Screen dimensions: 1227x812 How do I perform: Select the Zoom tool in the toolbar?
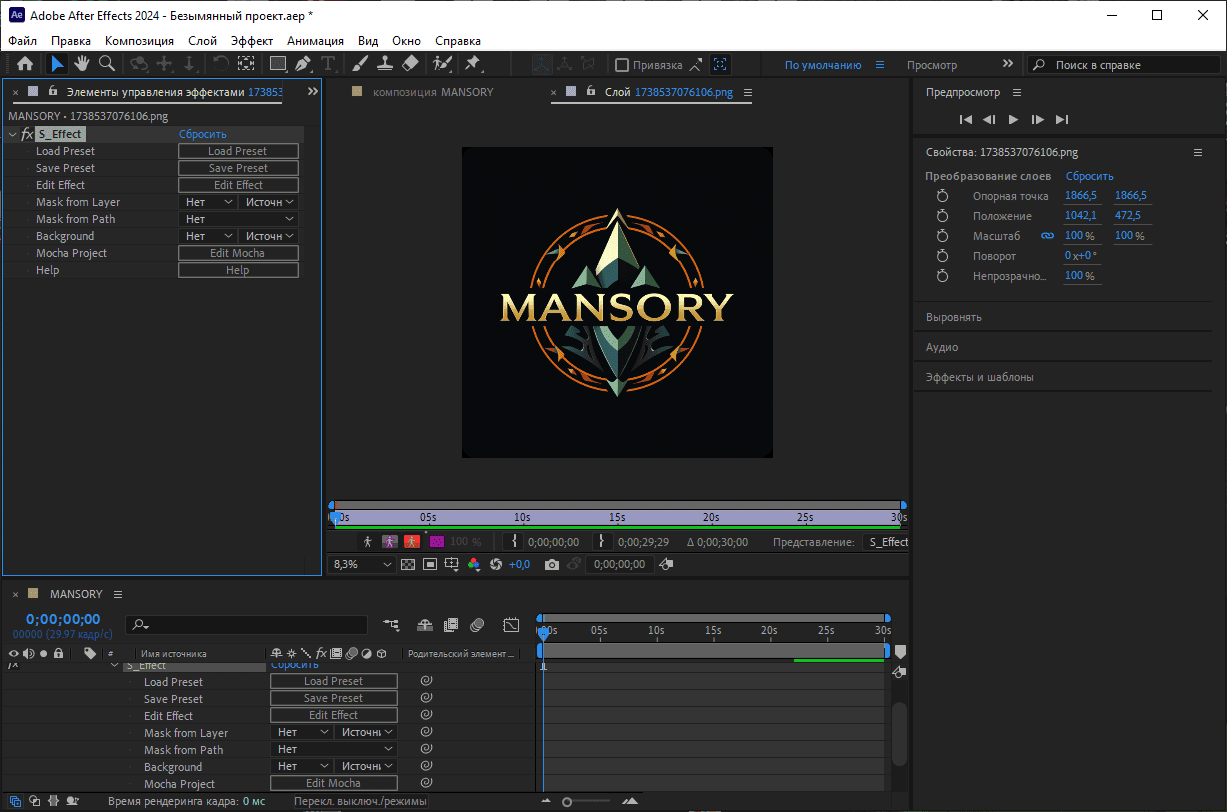tap(106, 64)
